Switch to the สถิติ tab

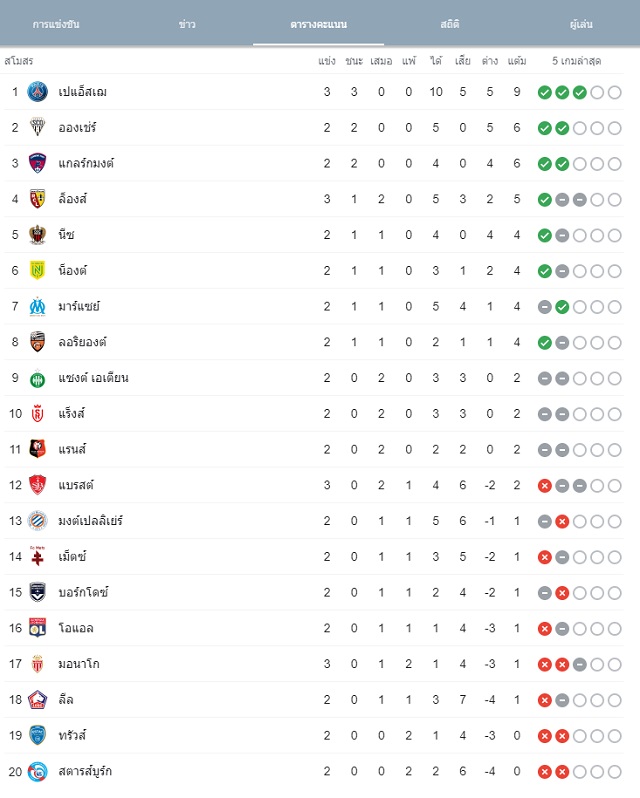click(450, 24)
